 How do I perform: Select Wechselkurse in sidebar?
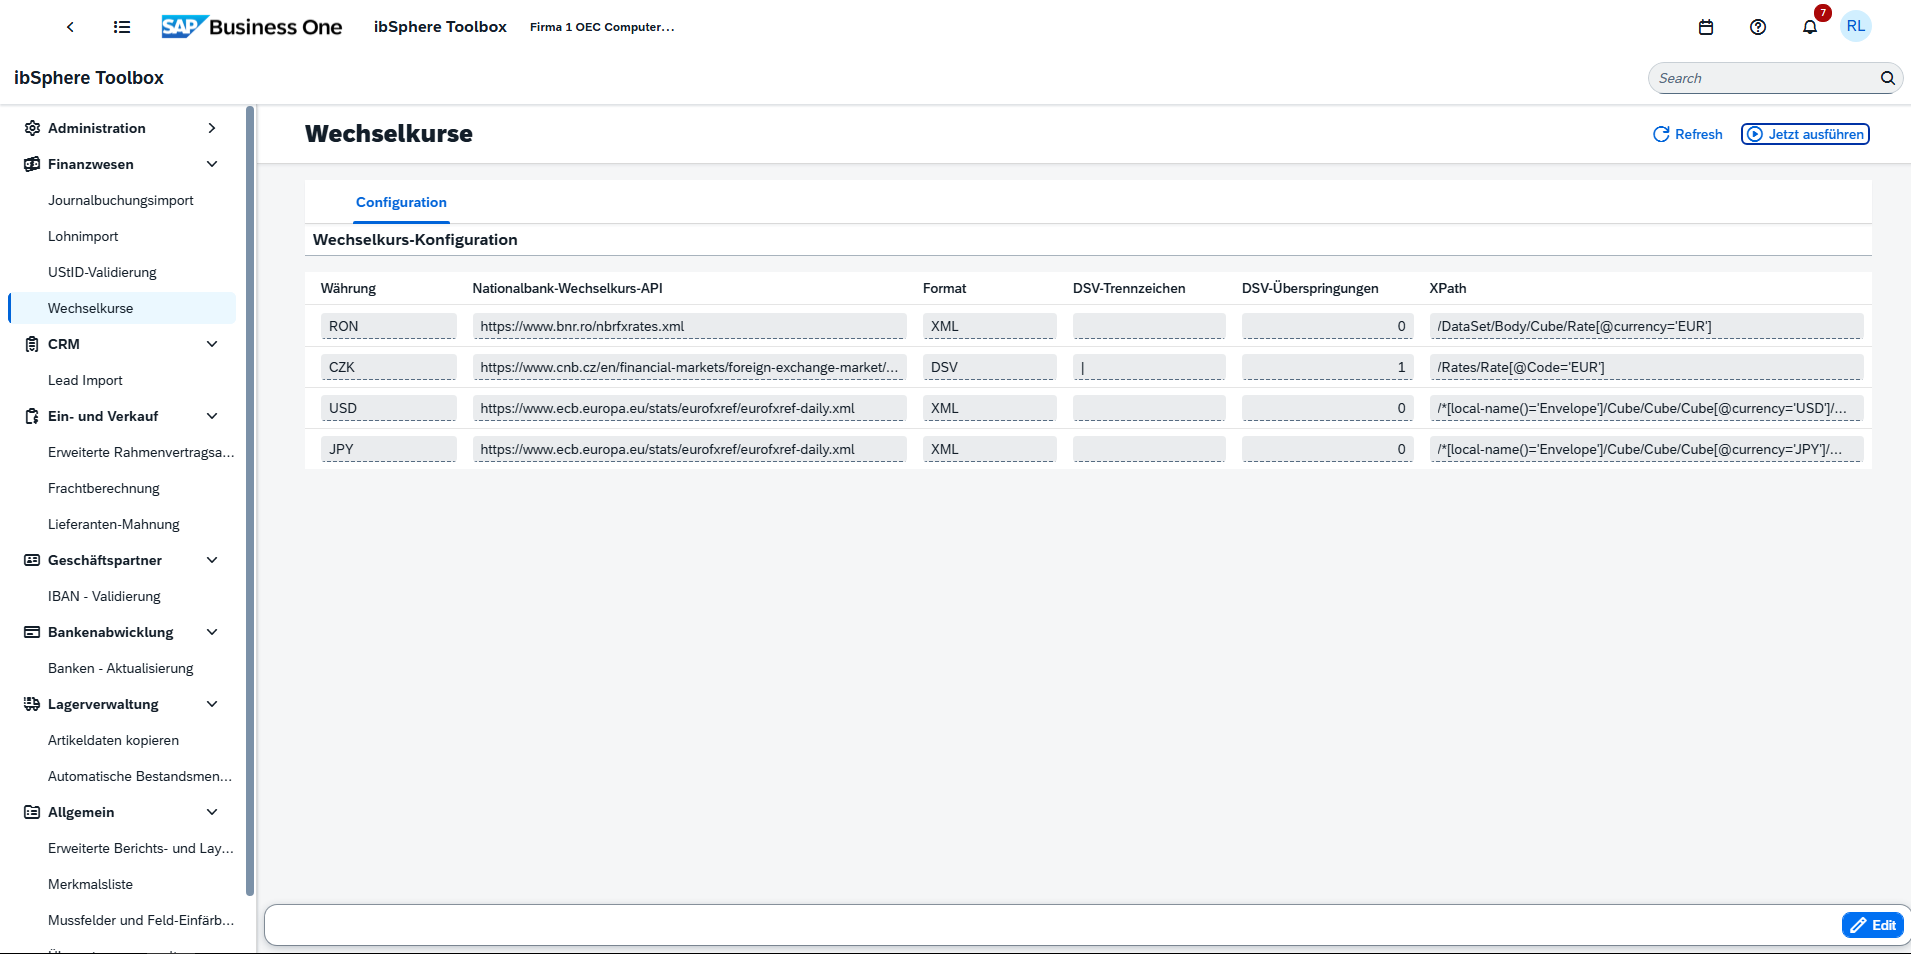[x=121, y=308]
